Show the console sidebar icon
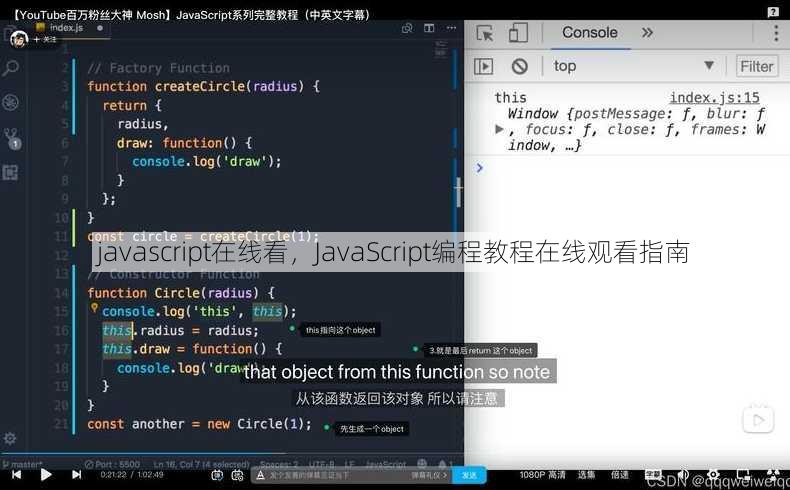790x490 pixels. coord(484,66)
